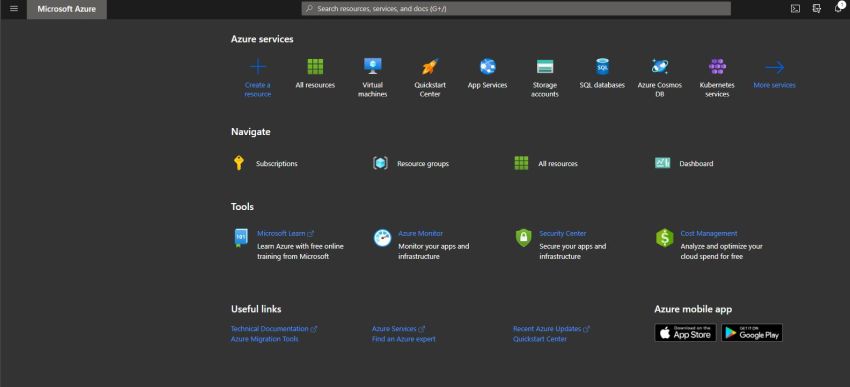Viewport: 850px width, 387px height.
Task: Open the Quickstart Center rocket icon
Action: pyautogui.click(x=430, y=67)
